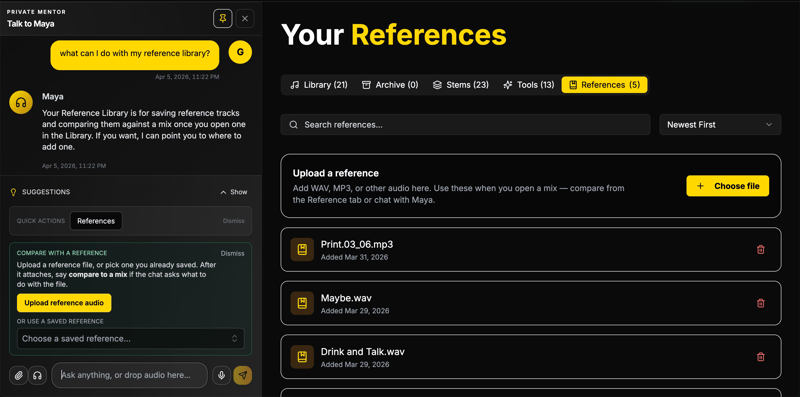
Task: Click the 'Upload a reference' heading
Action: [x=336, y=173]
